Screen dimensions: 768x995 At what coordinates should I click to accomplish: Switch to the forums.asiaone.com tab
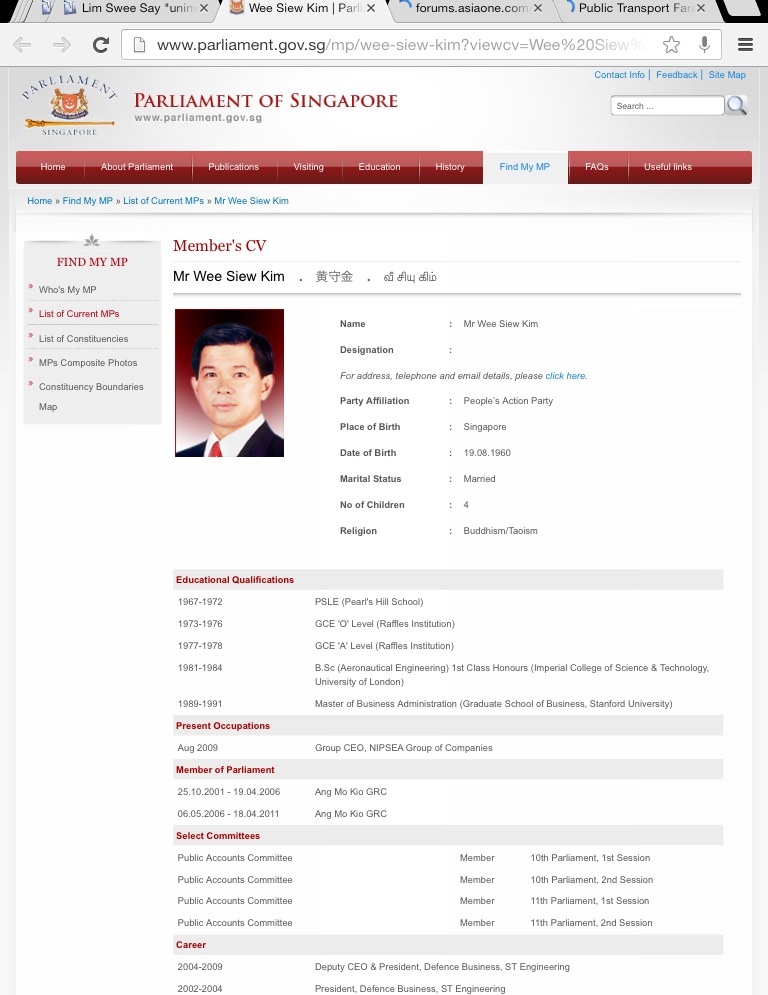[x=472, y=8]
